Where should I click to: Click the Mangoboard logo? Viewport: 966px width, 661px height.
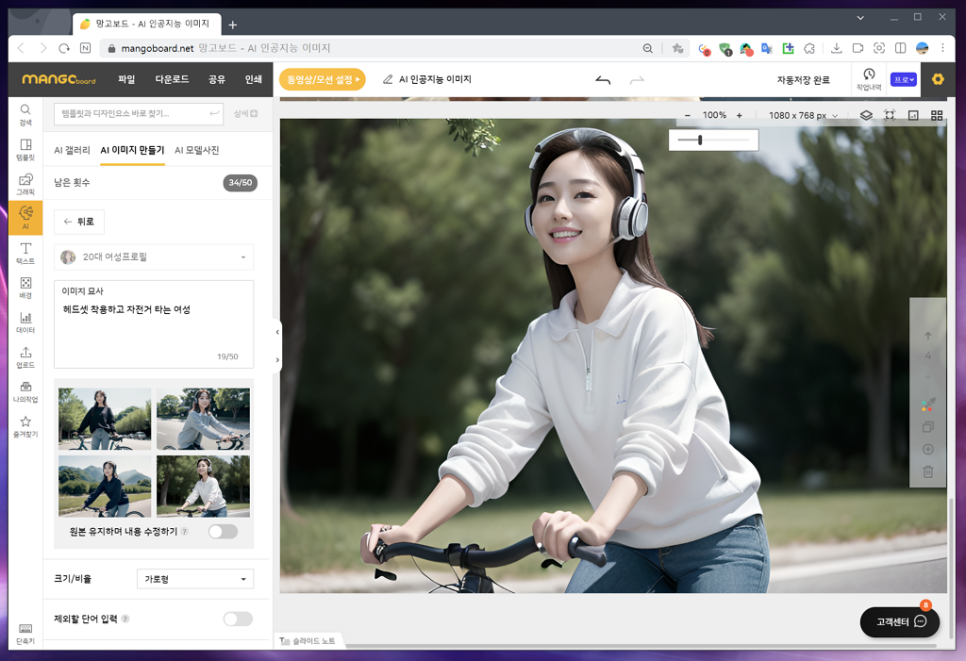(x=59, y=79)
